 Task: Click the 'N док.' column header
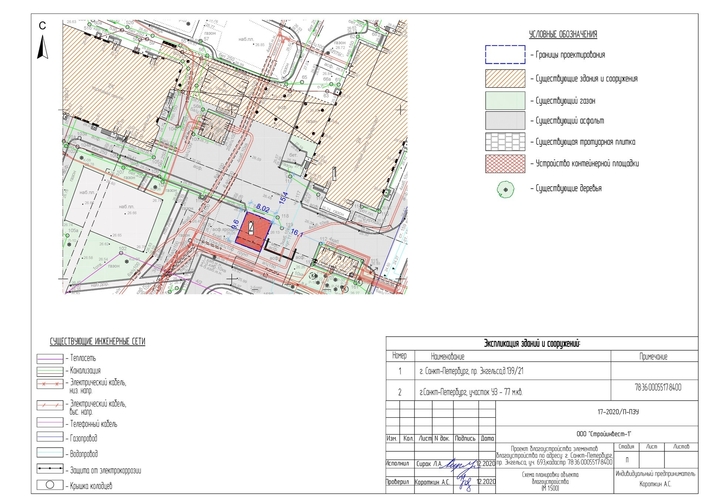click(x=442, y=438)
